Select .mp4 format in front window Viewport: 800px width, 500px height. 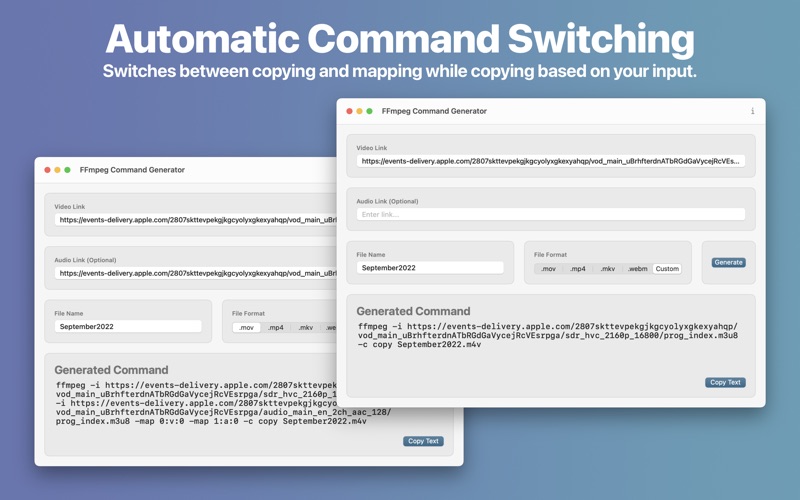(x=578, y=269)
